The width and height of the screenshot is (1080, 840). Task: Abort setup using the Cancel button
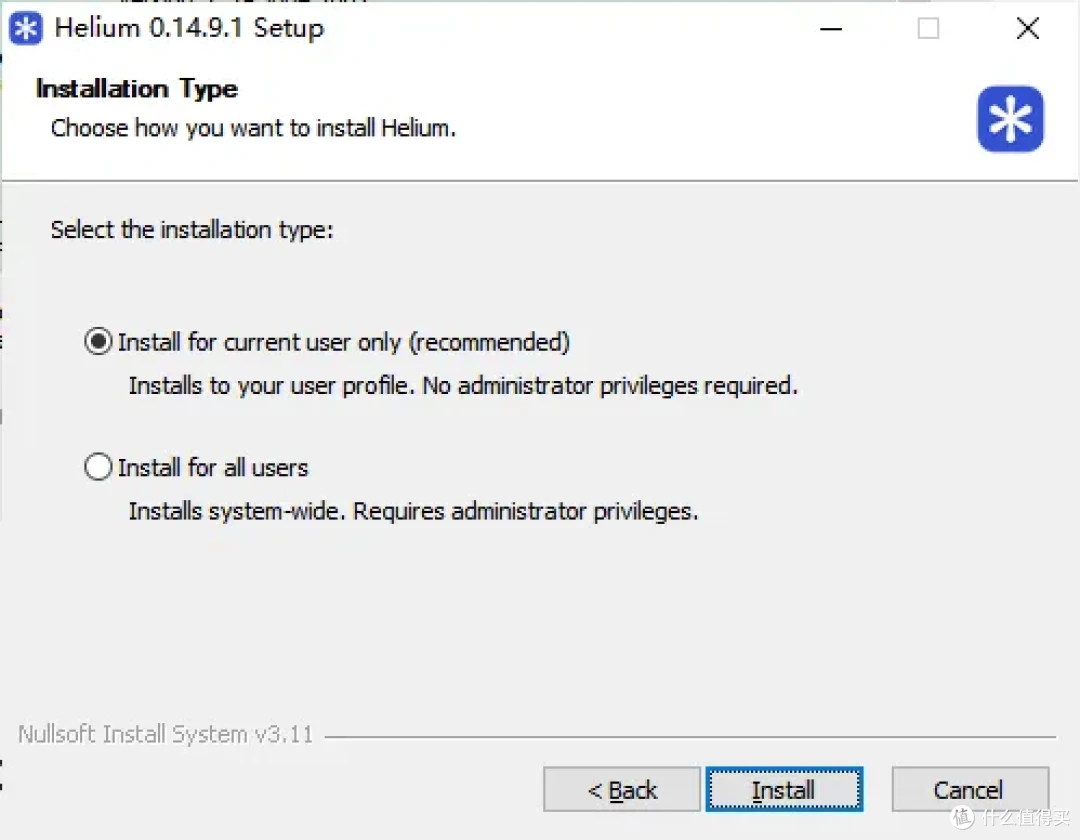pyautogui.click(x=969, y=790)
